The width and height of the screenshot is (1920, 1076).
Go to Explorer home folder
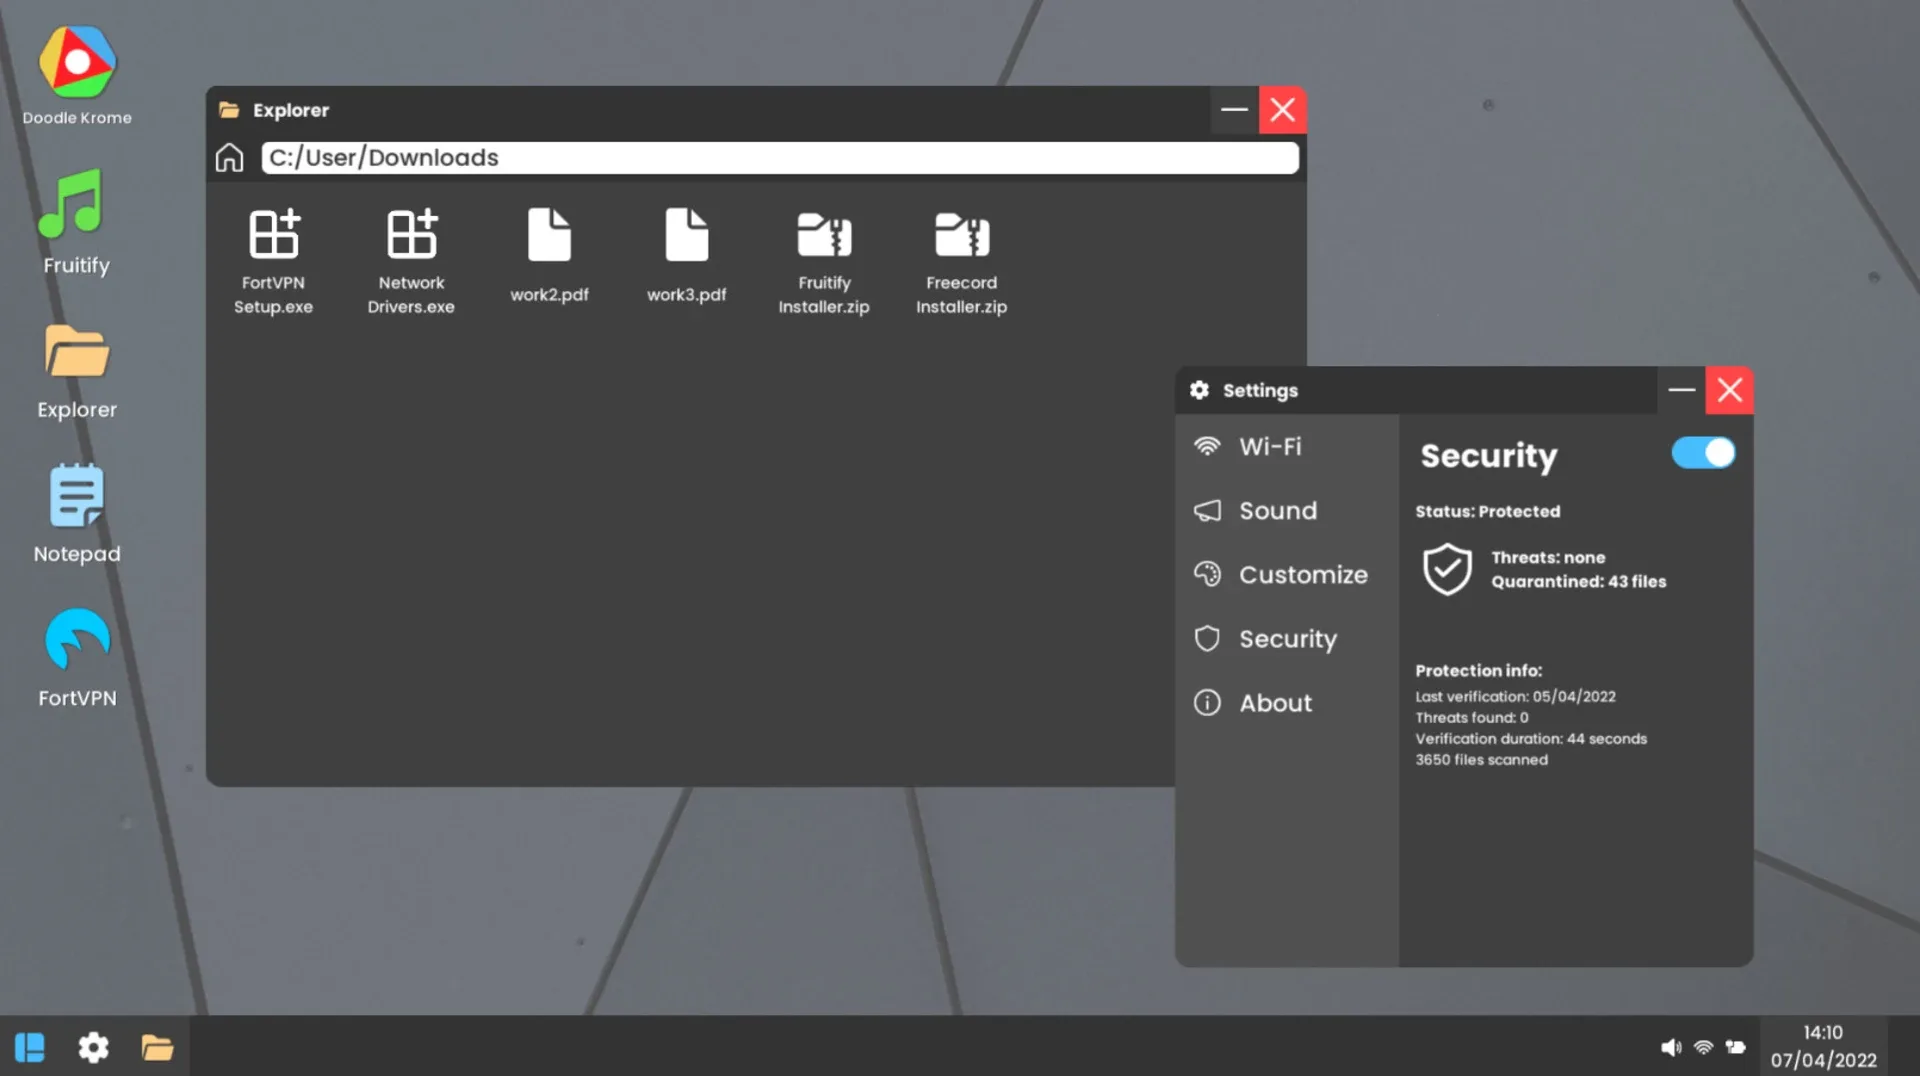pyautogui.click(x=229, y=158)
